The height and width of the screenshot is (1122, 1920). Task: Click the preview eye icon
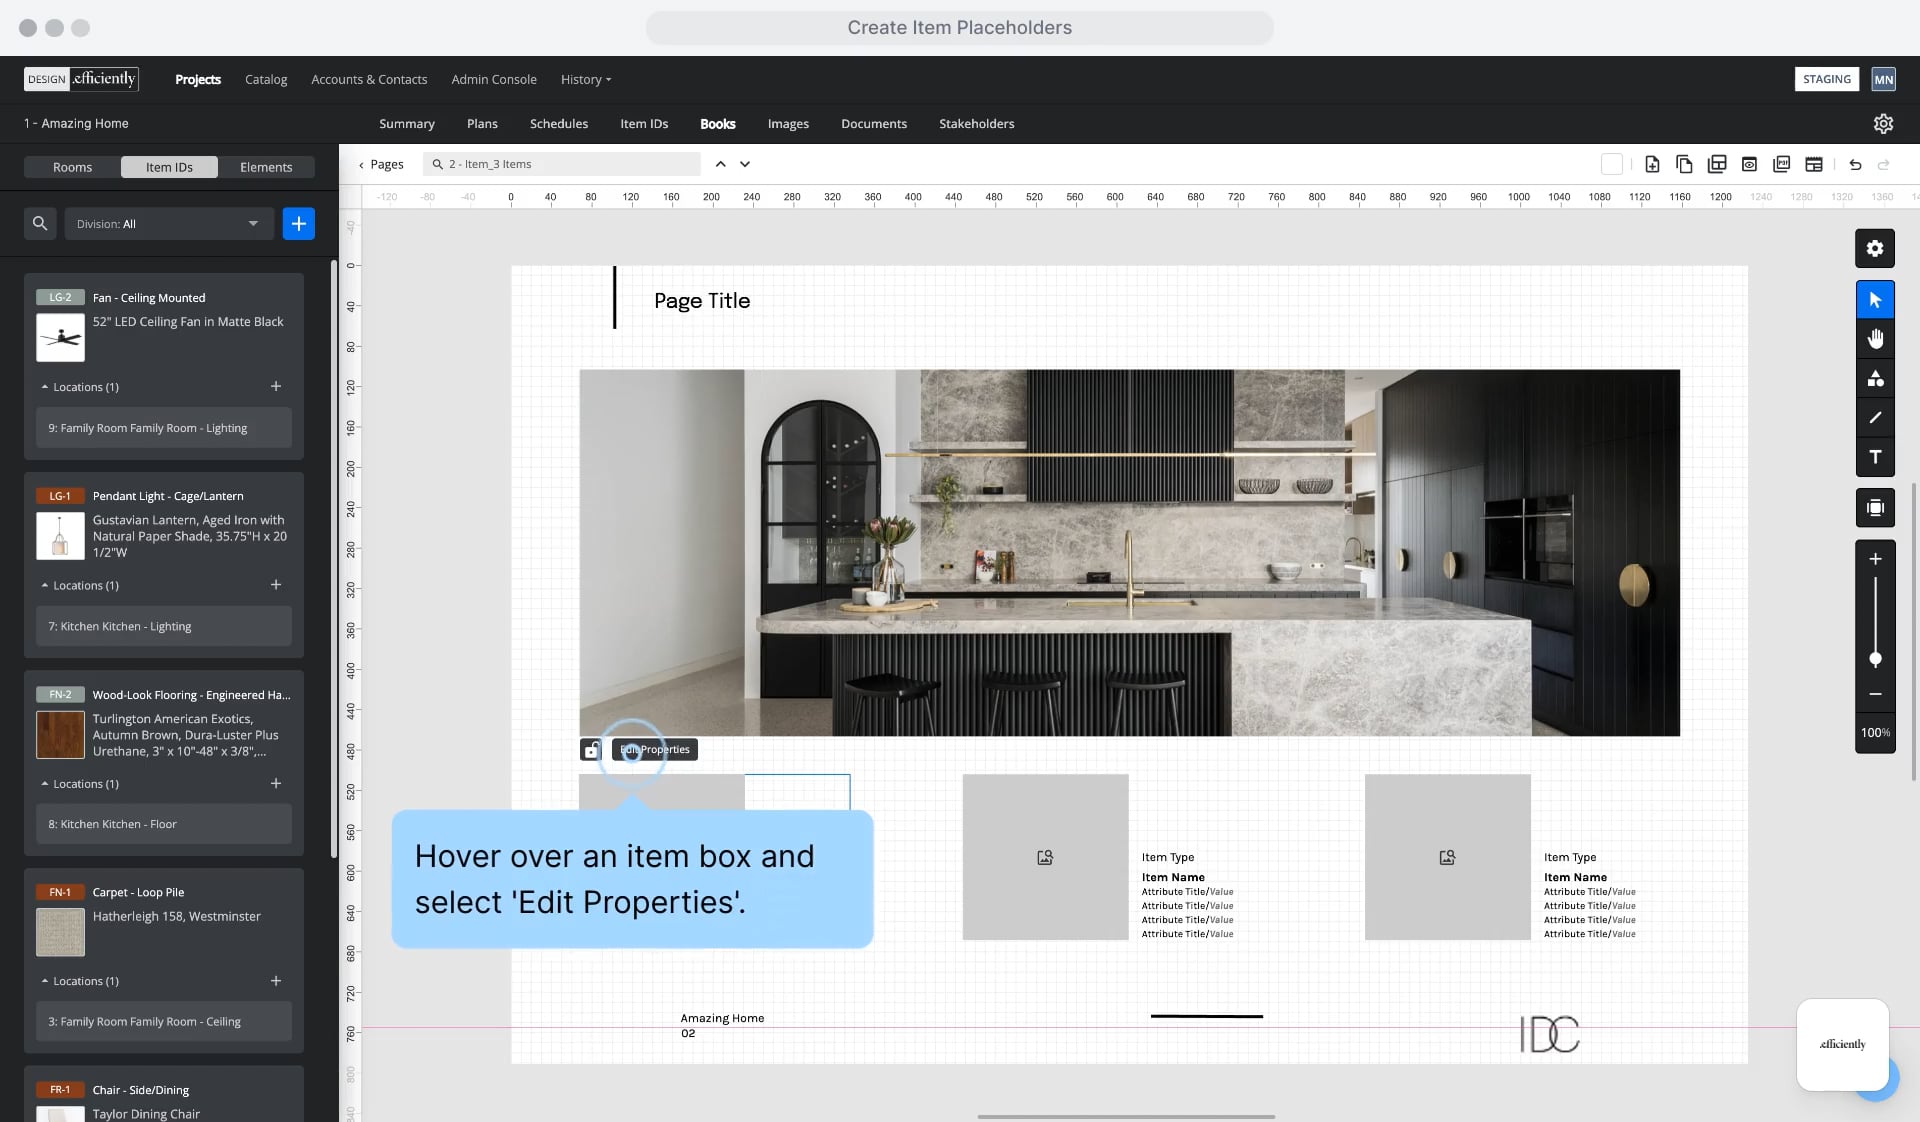1749,164
